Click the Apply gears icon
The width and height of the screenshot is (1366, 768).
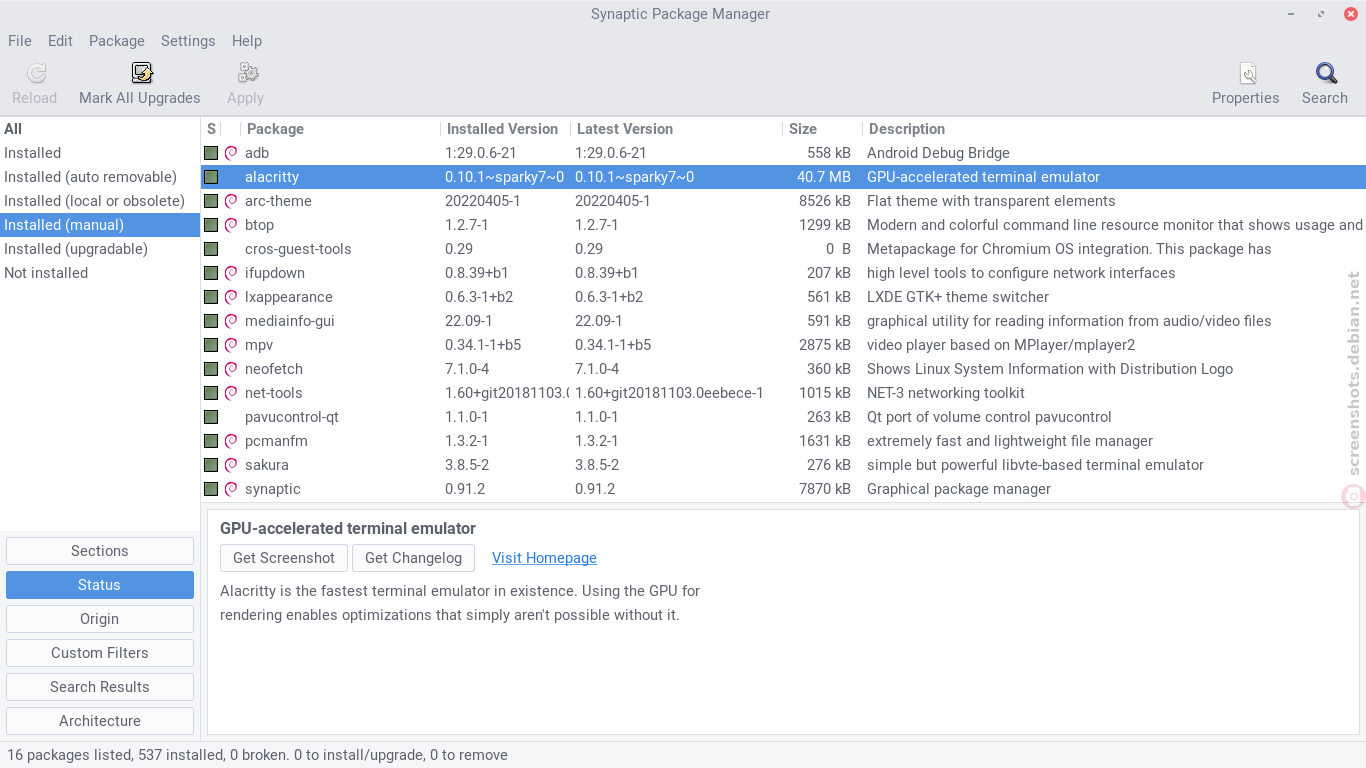248,73
